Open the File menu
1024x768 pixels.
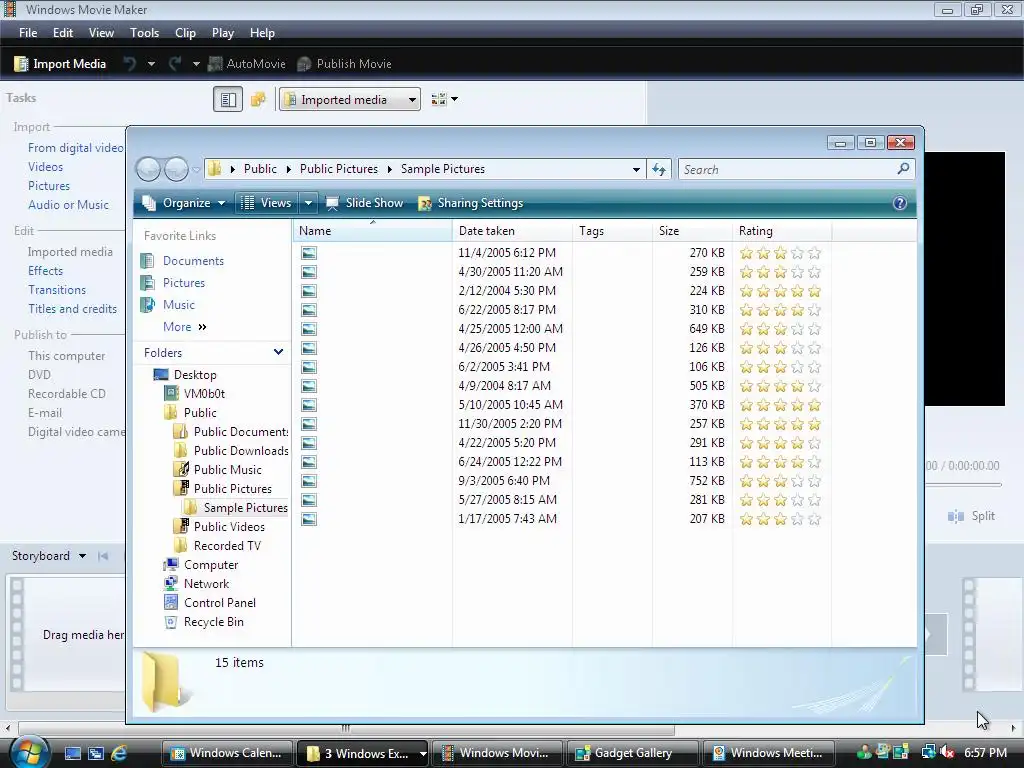click(28, 33)
